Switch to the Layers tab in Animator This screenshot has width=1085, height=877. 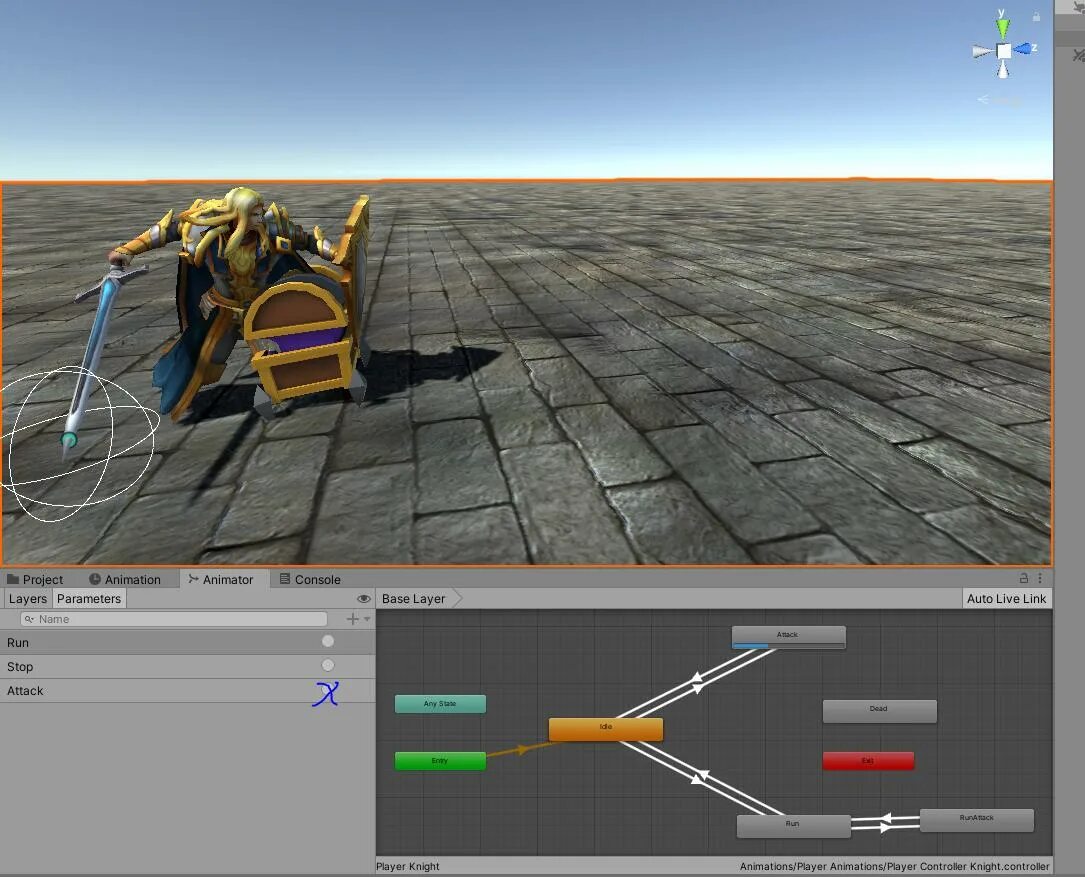coord(28,599)
